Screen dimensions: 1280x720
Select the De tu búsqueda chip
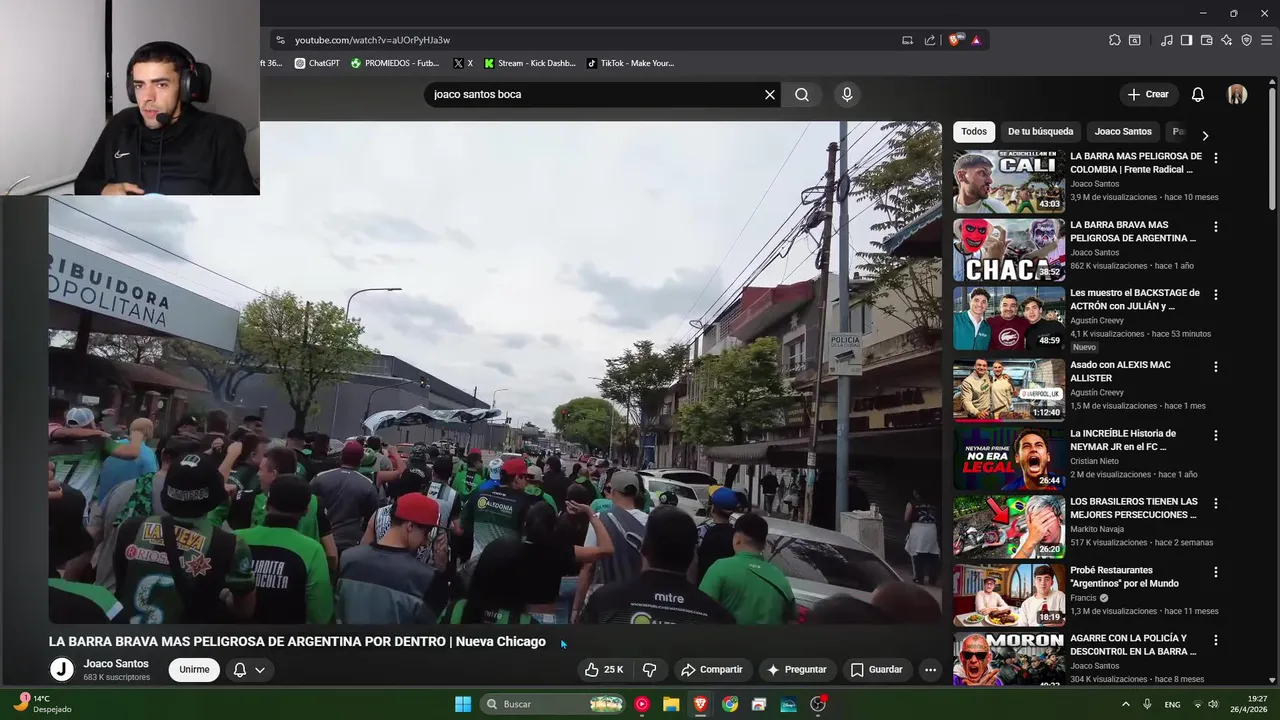(x=1040, y=132)
